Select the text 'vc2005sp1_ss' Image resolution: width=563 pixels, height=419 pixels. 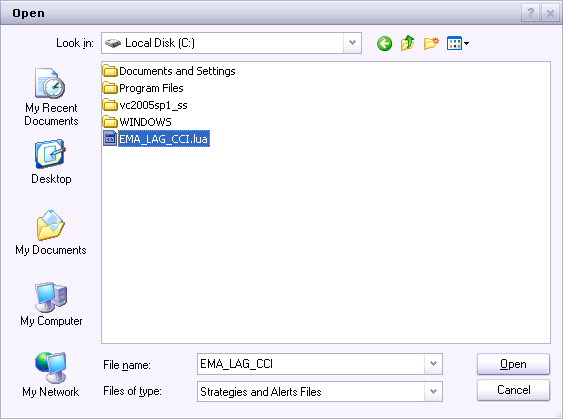(153, 105)
